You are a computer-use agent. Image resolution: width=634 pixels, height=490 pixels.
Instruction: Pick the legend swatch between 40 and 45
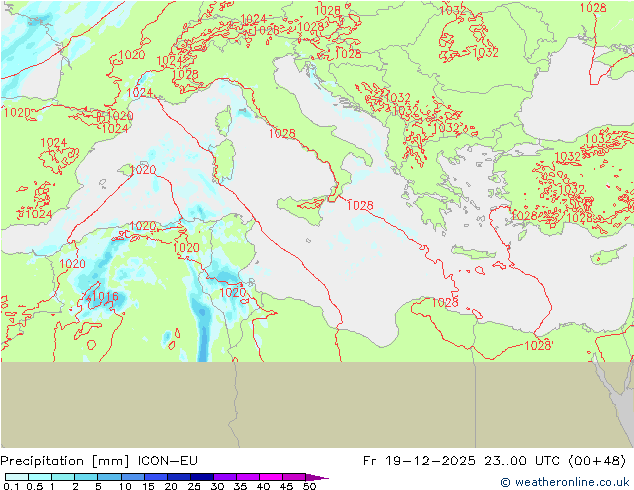pos(271,477)
